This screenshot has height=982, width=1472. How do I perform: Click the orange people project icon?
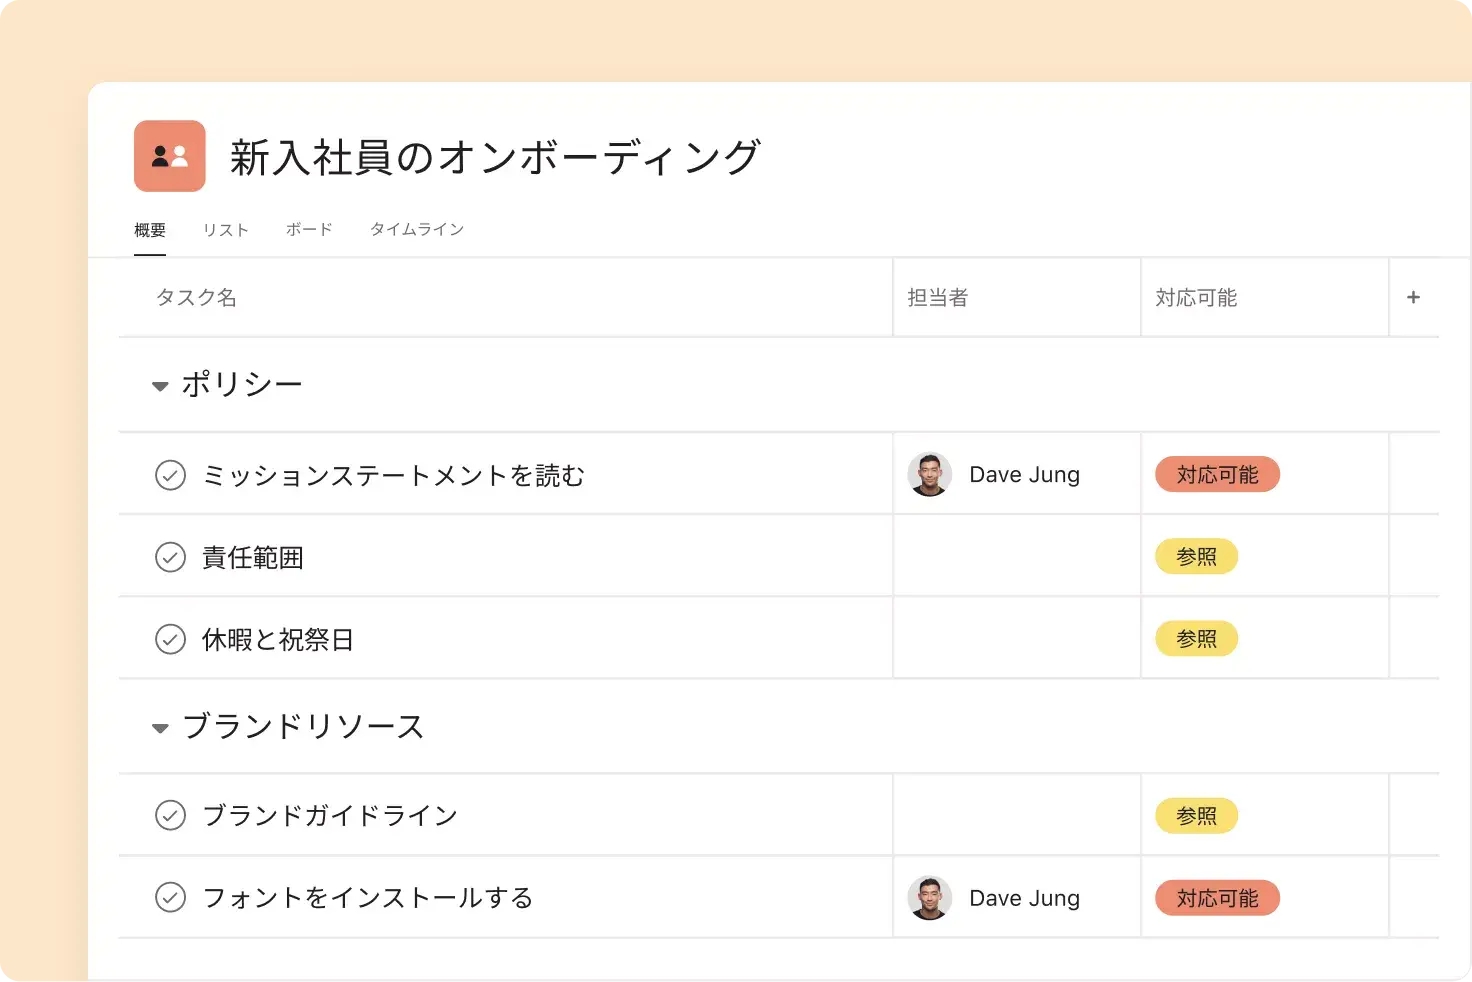point(170,156)
